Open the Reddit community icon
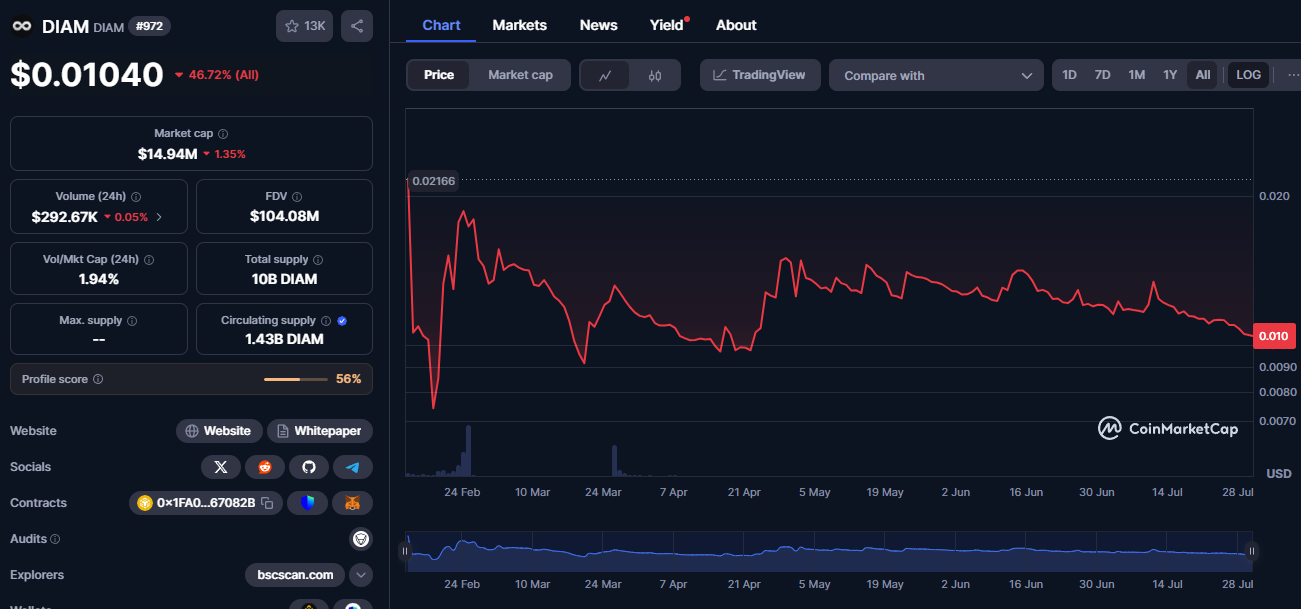 (x=265, y=467)
